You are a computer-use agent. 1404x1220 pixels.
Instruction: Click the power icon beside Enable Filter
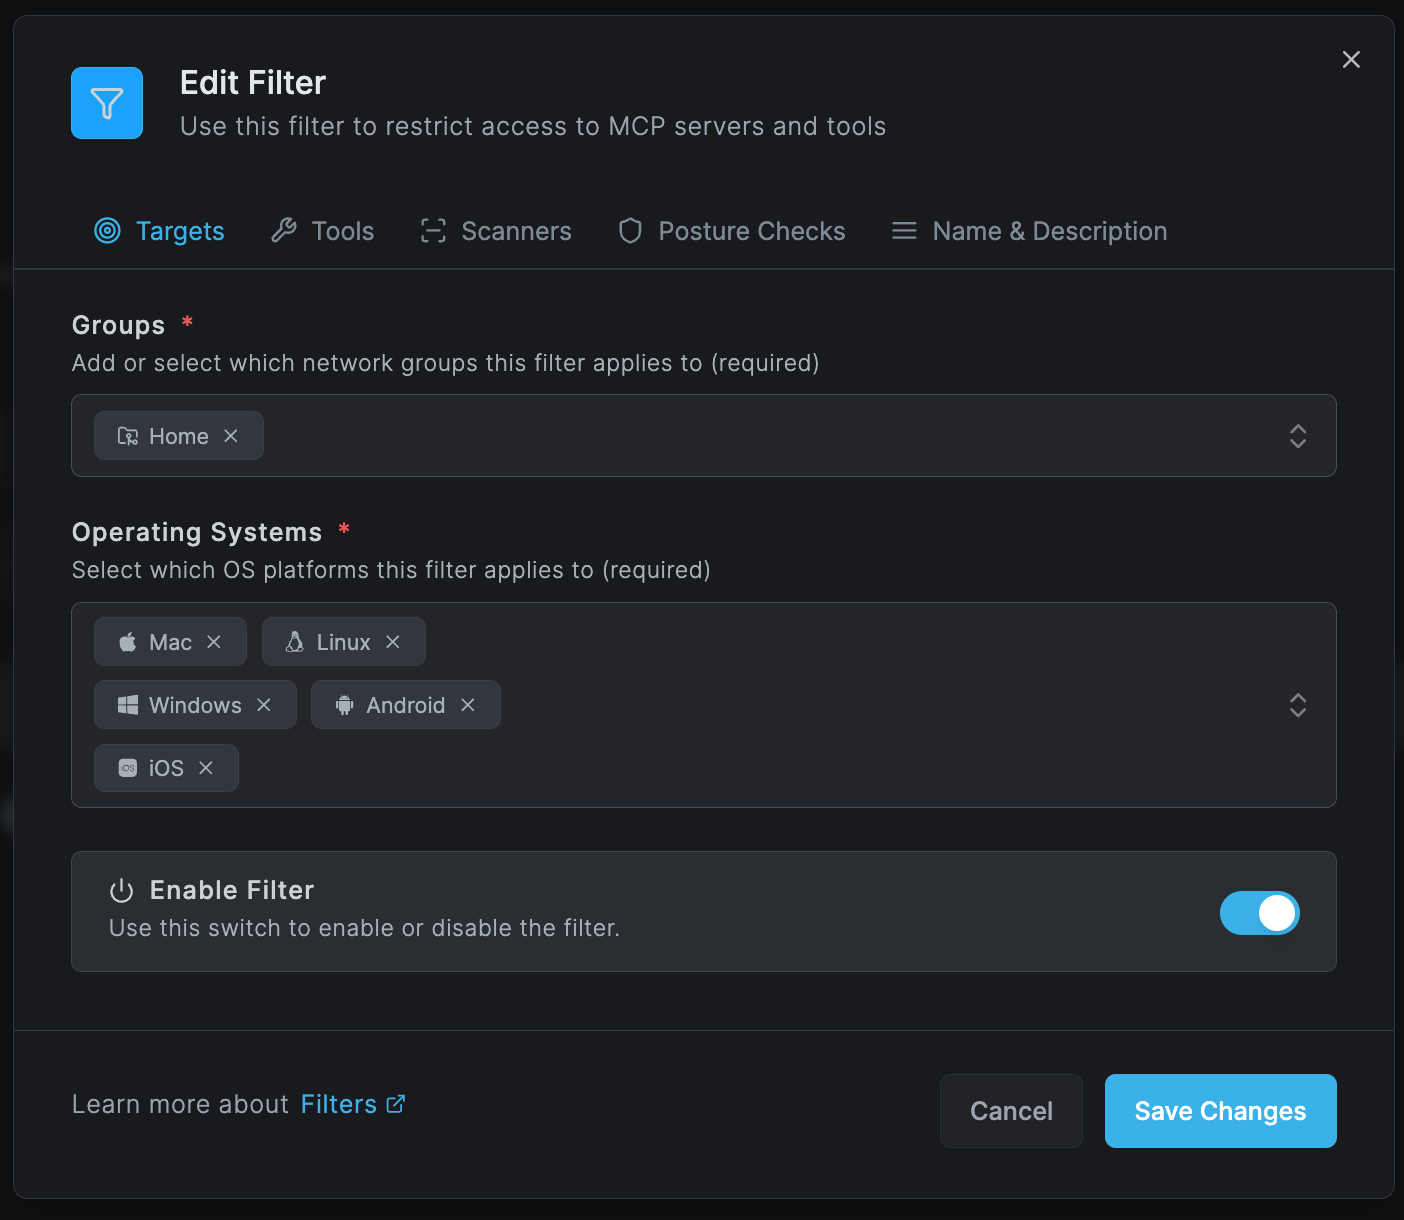[120, 890]
